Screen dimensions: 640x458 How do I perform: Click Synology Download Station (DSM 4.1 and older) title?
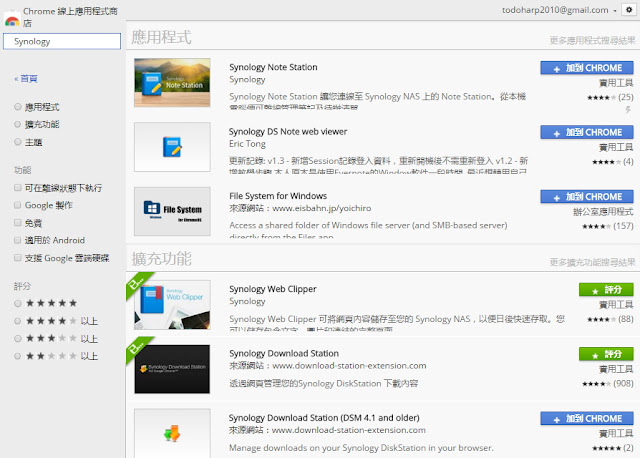pyautogui.click(x=324, y=418)
